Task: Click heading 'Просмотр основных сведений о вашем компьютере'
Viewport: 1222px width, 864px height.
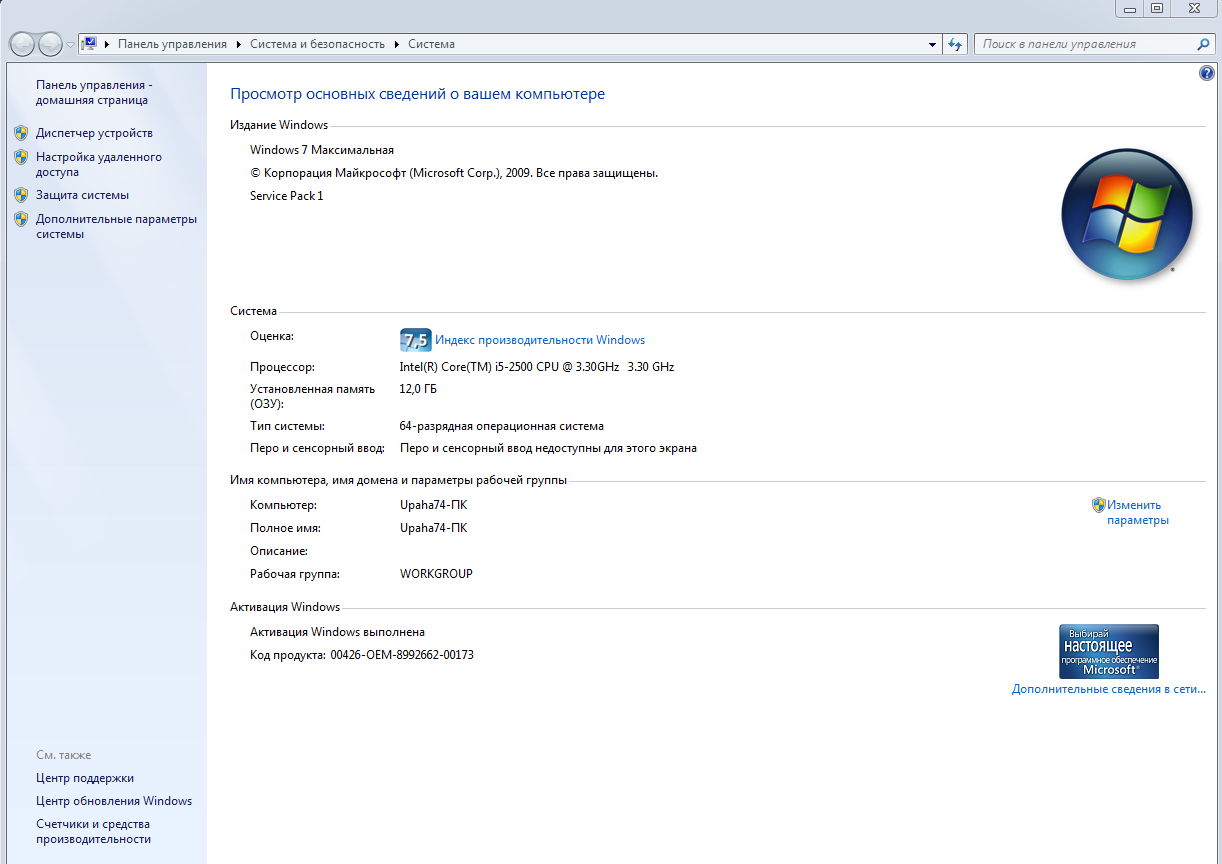Action: click(418, 94)
